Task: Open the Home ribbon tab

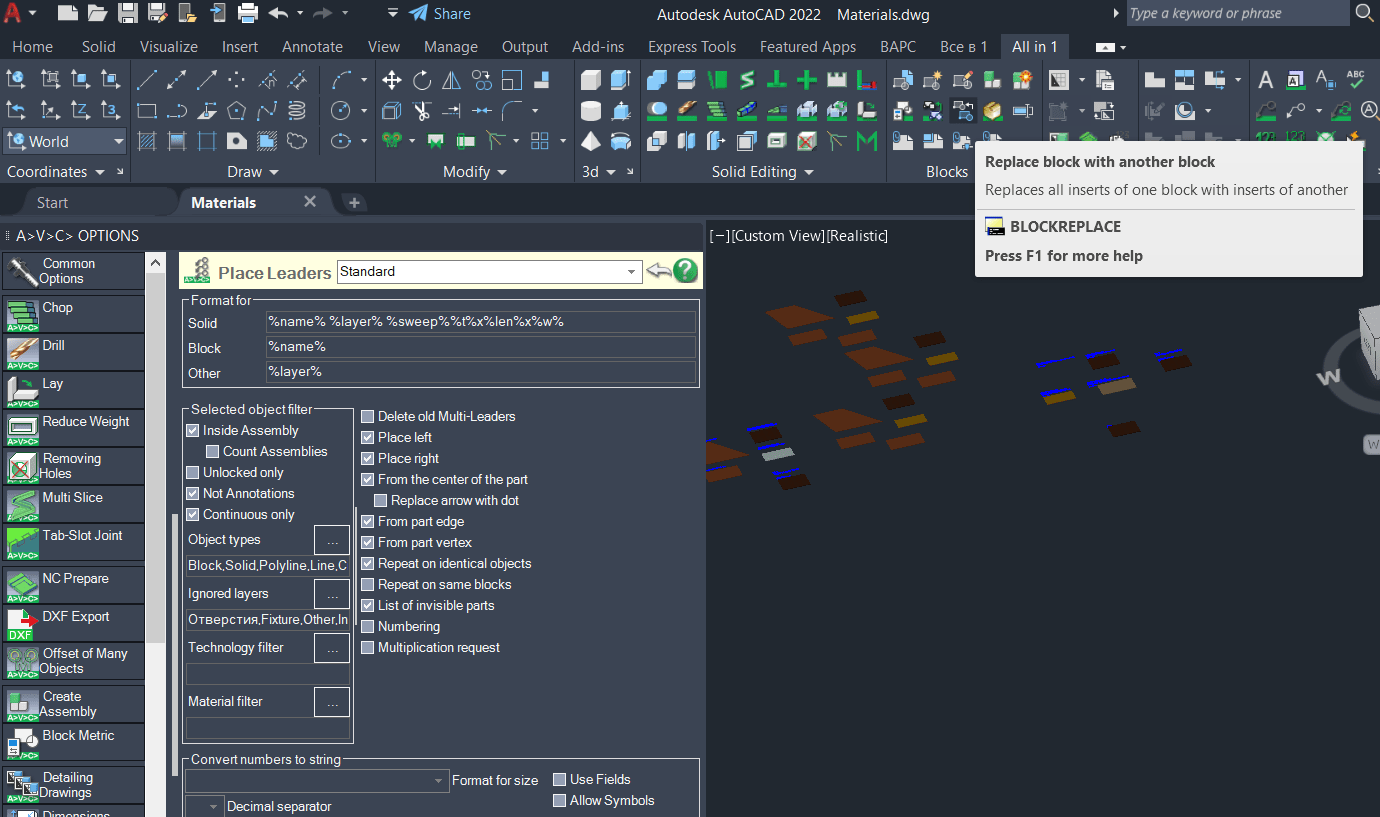Action: tap(33, 47)
